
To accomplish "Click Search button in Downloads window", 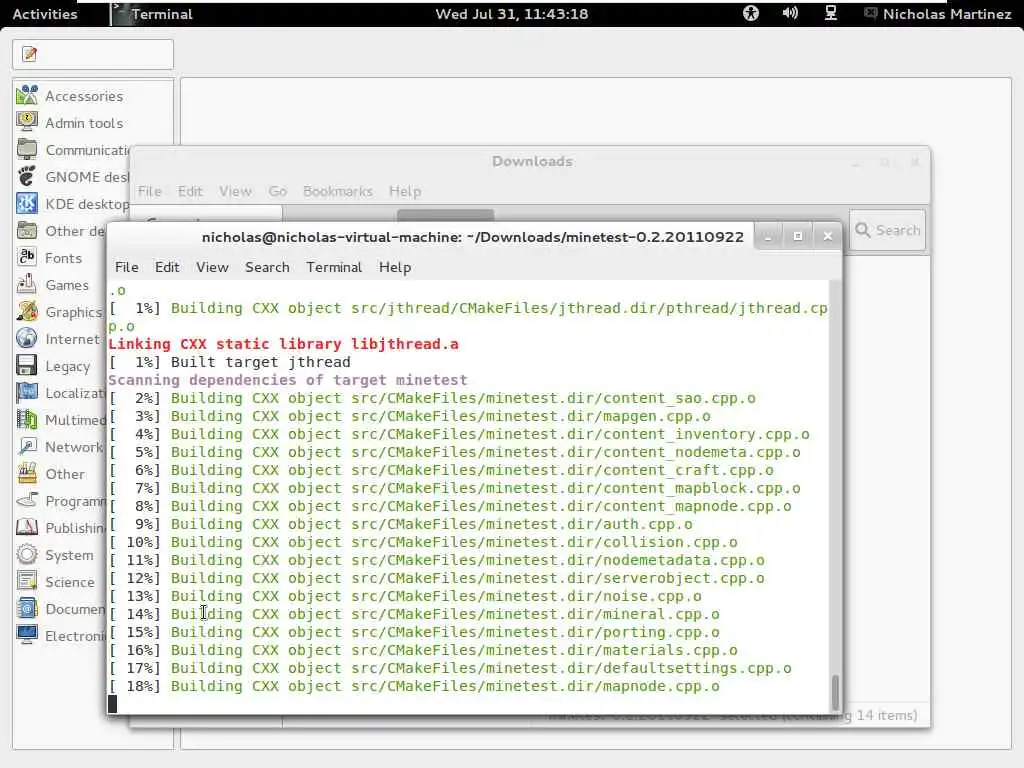I will (888, 230).
